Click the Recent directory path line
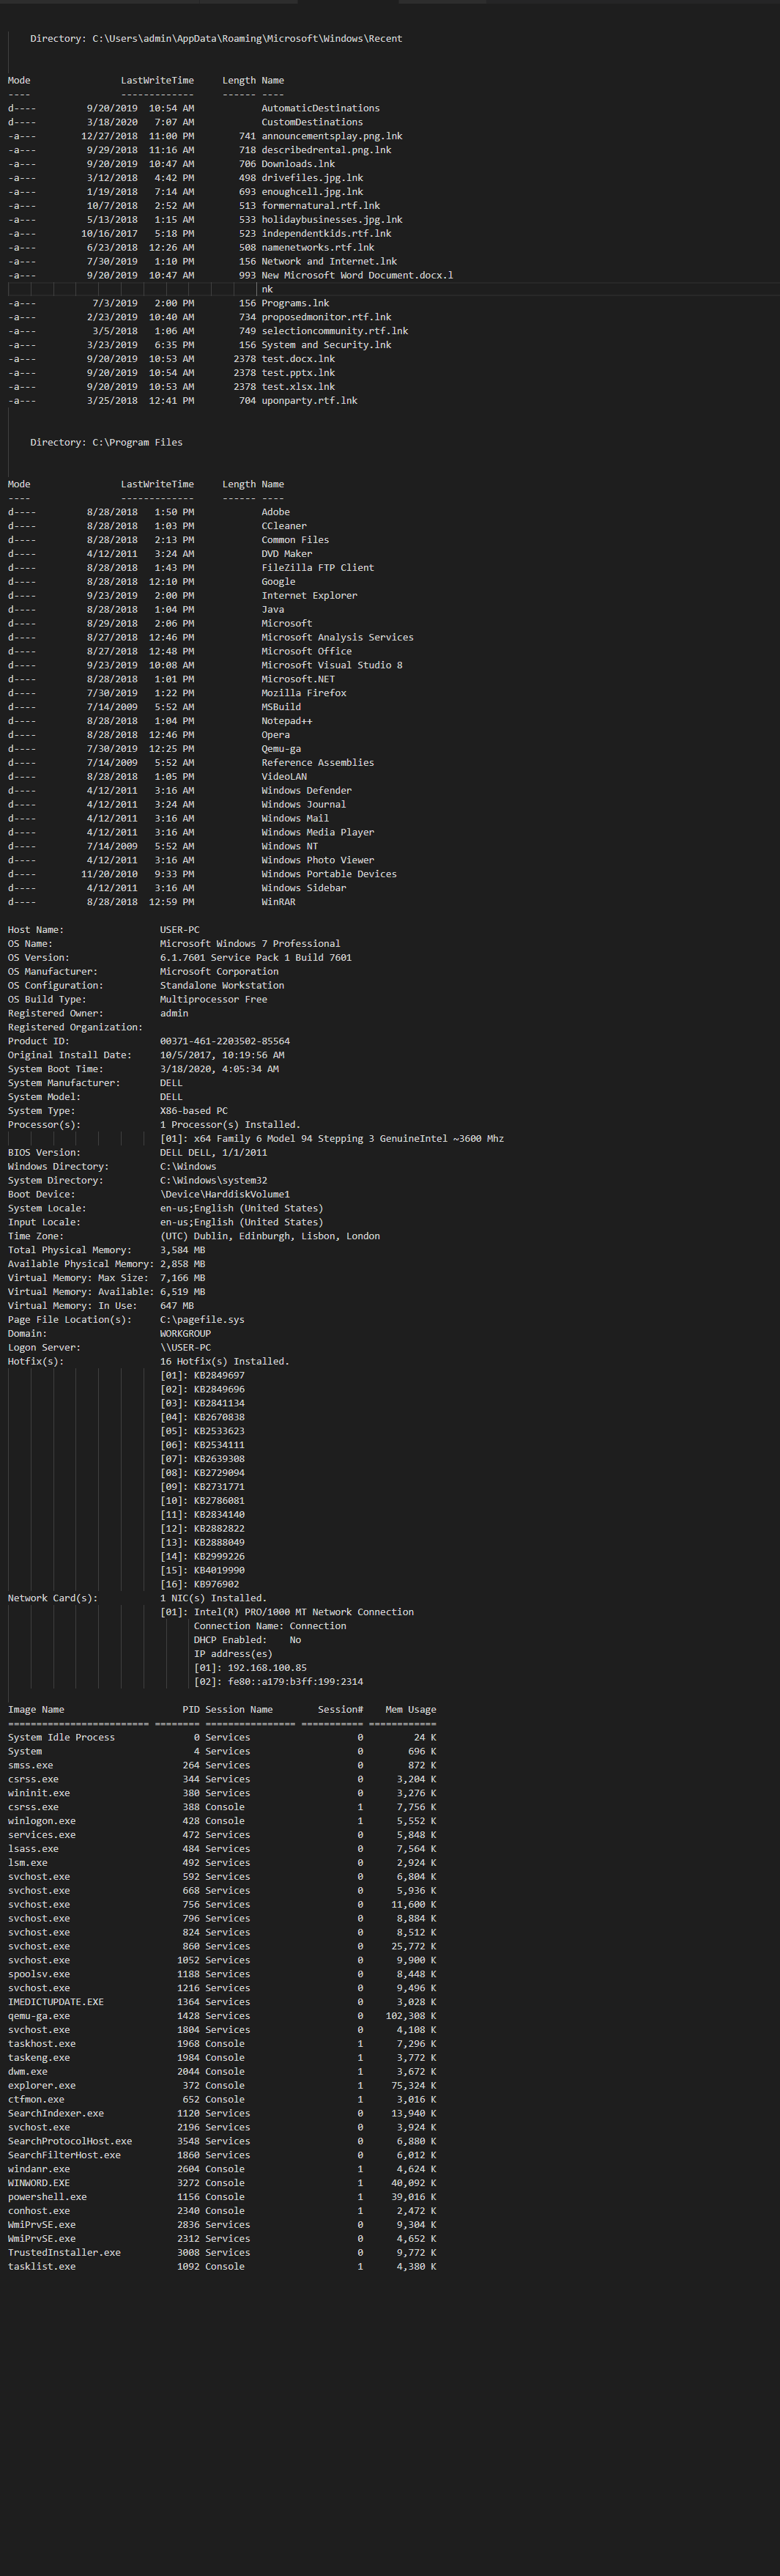 (x=215, y=39)
